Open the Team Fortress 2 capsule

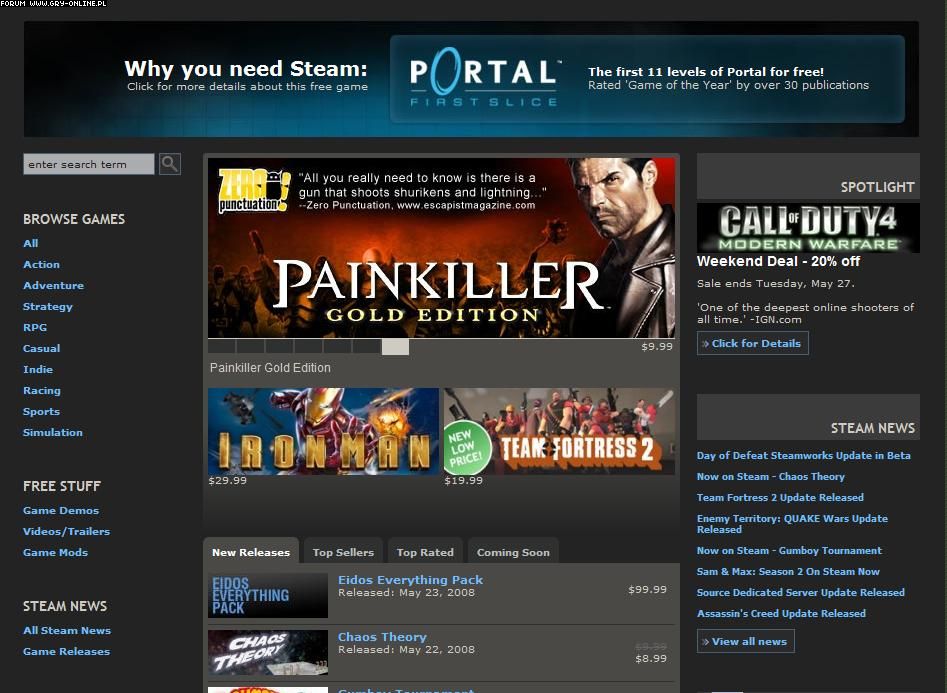pos(559,431)
